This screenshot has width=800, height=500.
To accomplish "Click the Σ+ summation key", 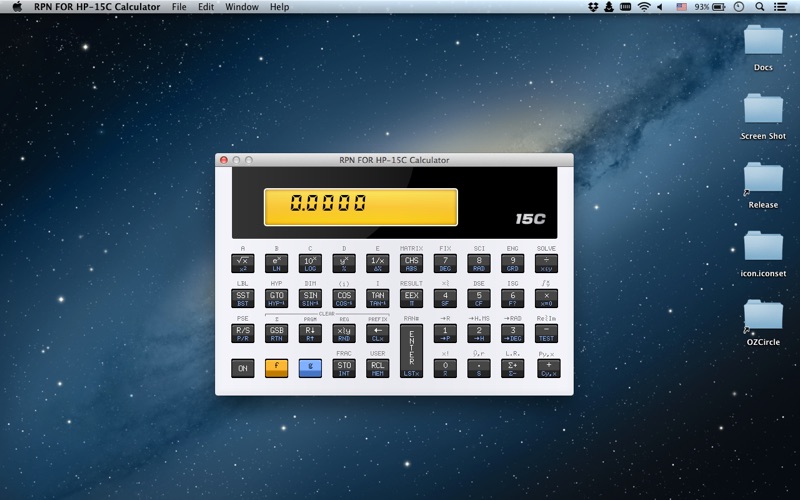I will pos(512,368).
